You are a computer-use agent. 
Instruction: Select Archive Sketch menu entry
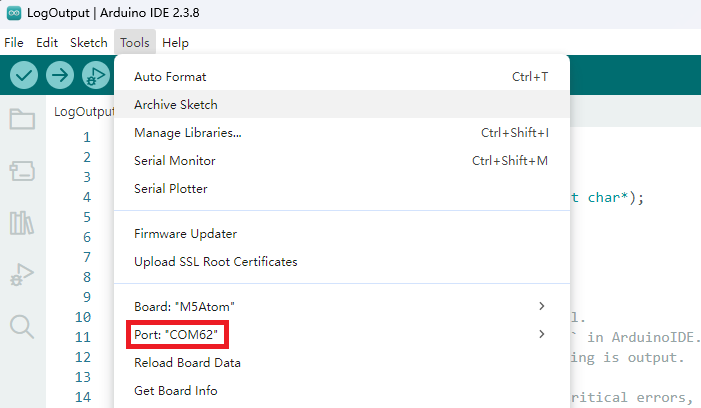pyautogui.click(x=175, y=104)
